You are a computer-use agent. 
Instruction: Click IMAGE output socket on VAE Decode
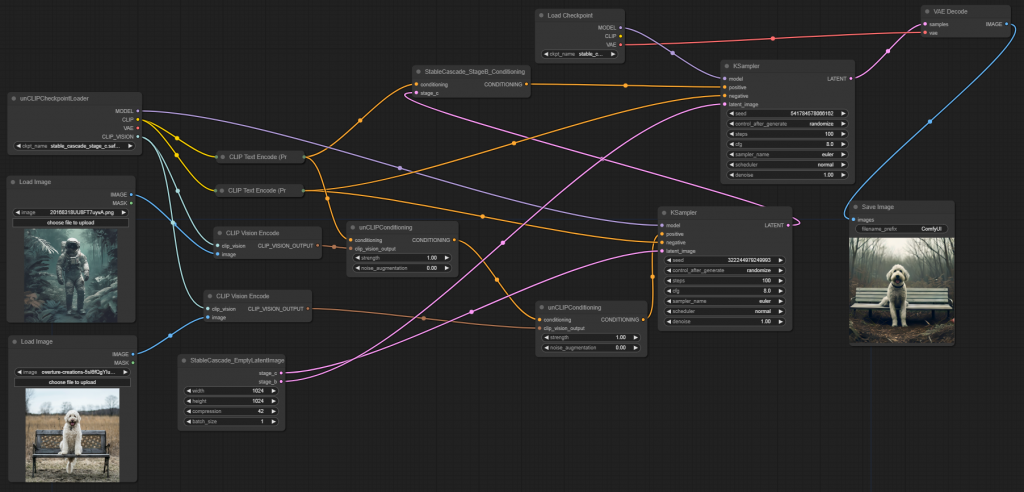1006,24
